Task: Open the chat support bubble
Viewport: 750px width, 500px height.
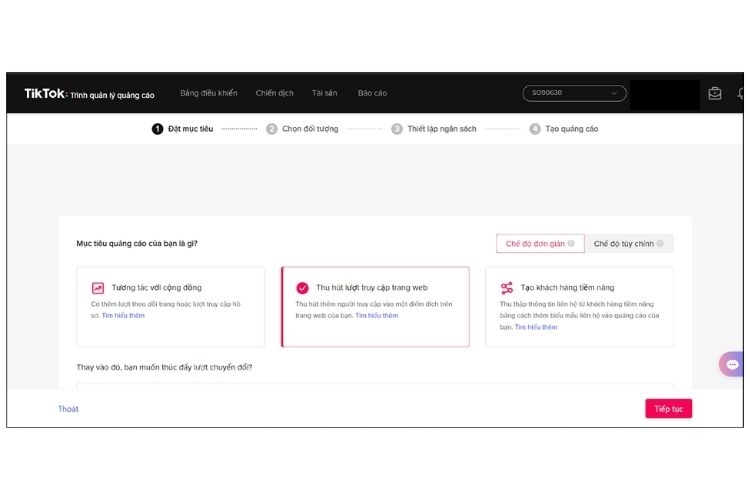Action: click(733, 364)
